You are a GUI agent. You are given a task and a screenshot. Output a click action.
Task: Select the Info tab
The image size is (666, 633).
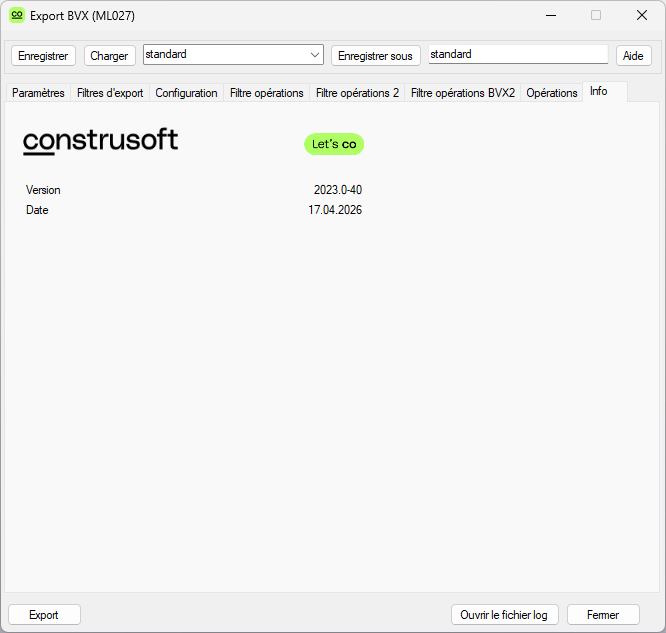605,91
